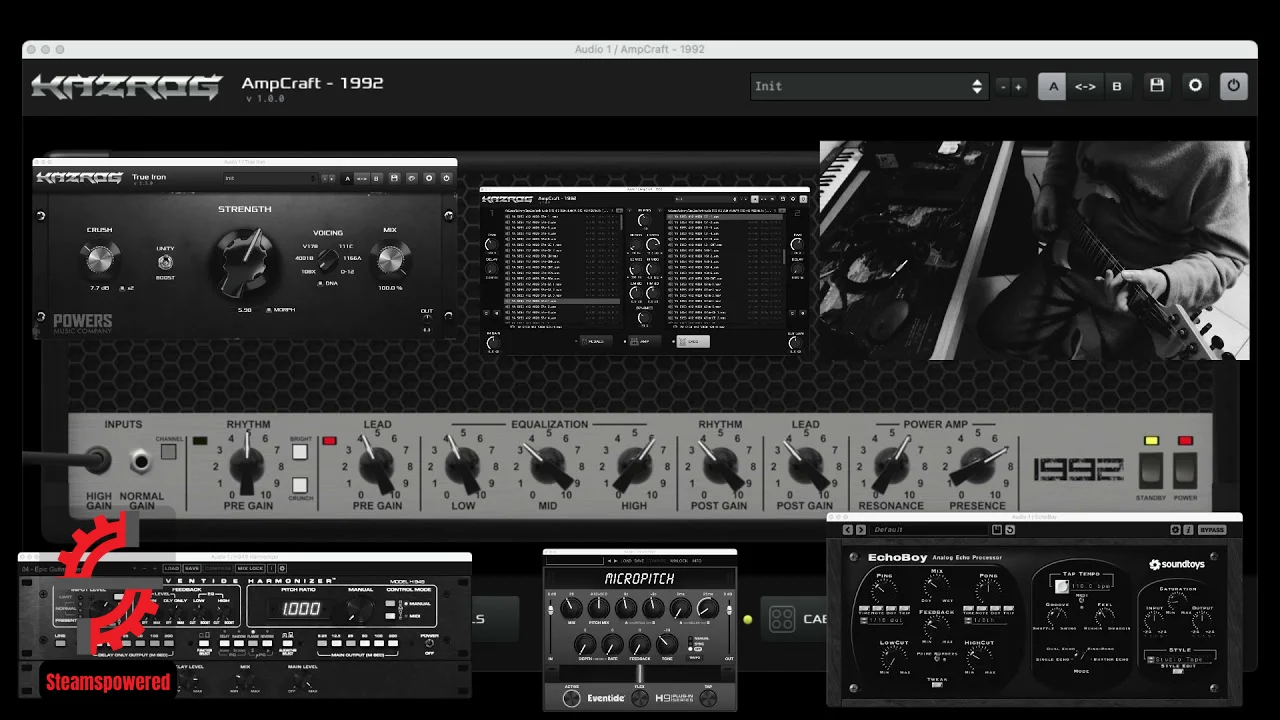Flip the UNITY/BOOST switch in True Iron
1280x720 pixels.
tap(165, 262)
